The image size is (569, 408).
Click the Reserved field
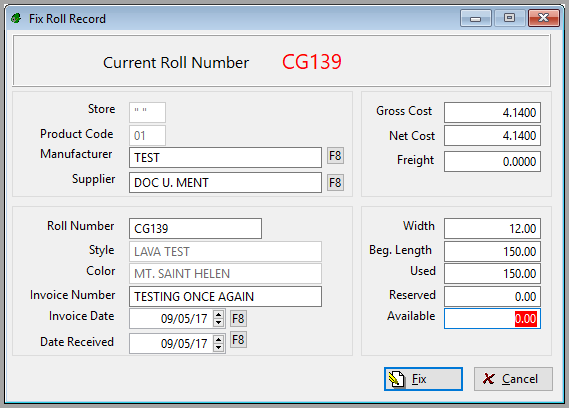(x=492, y=297)
